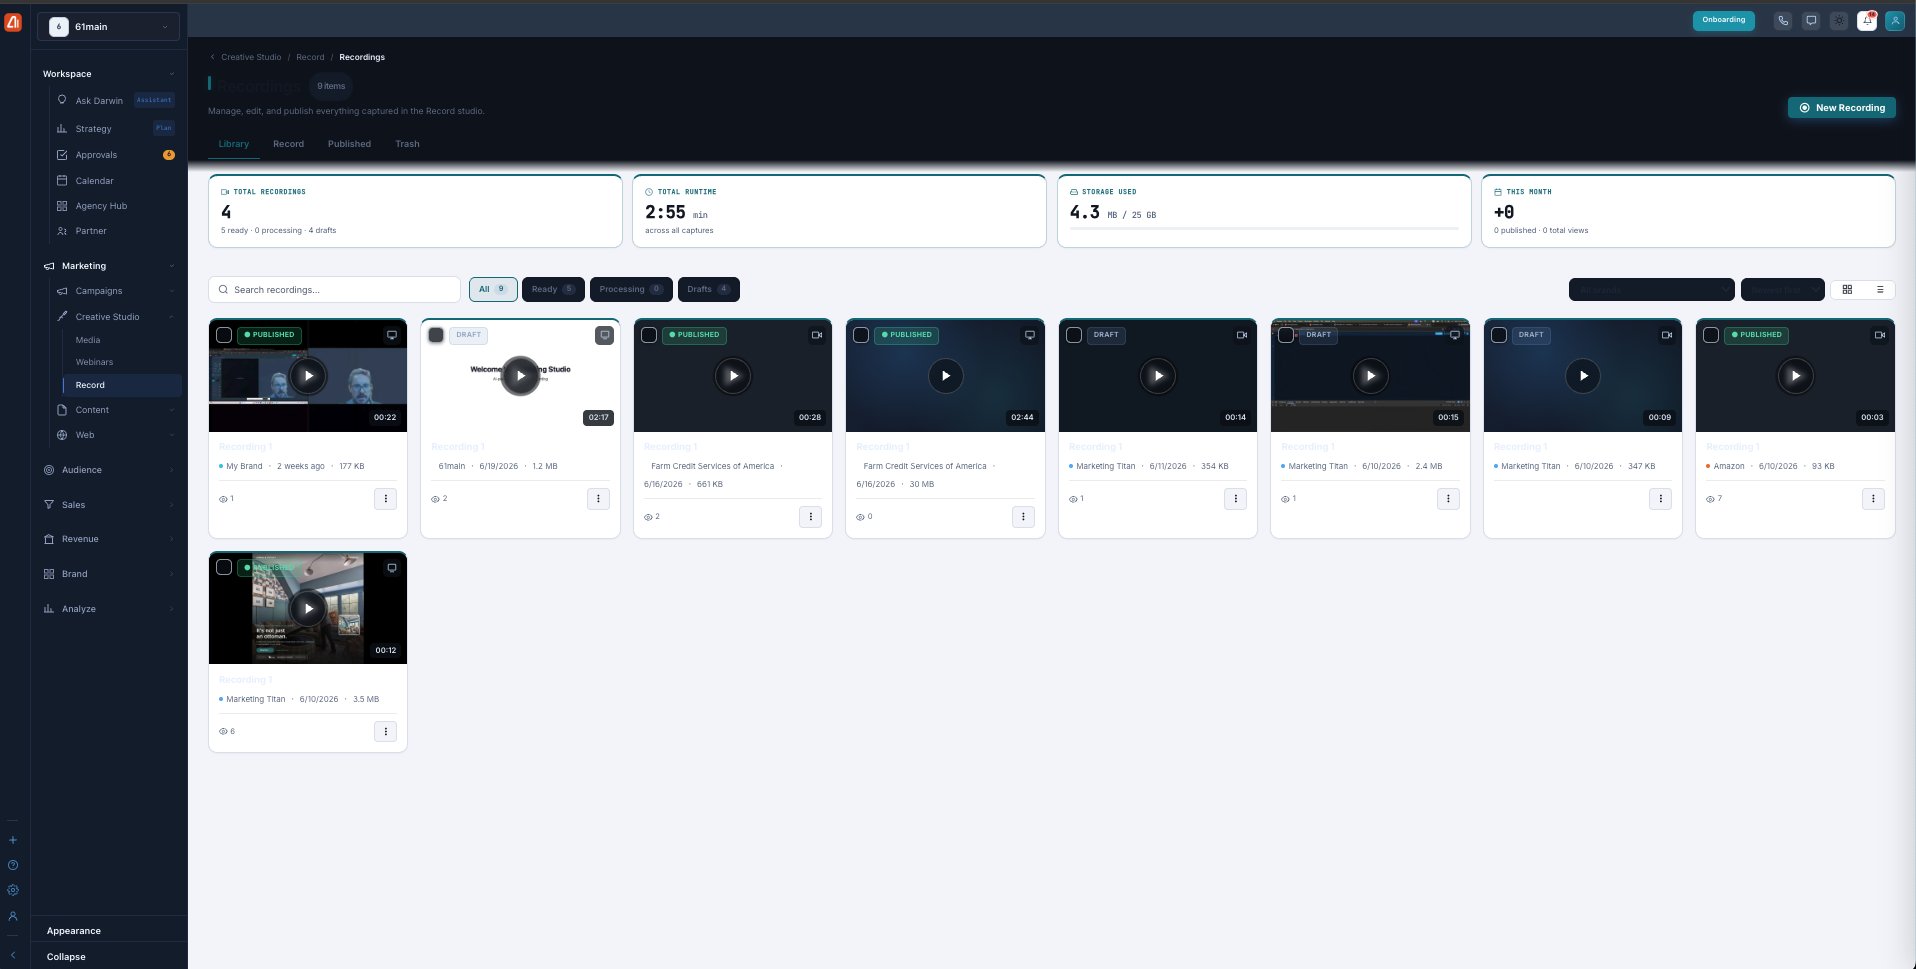Screen dimensions: 1916x969
Task: Expand the Campaigns sidebar item
Action: [x=171, y=291]
